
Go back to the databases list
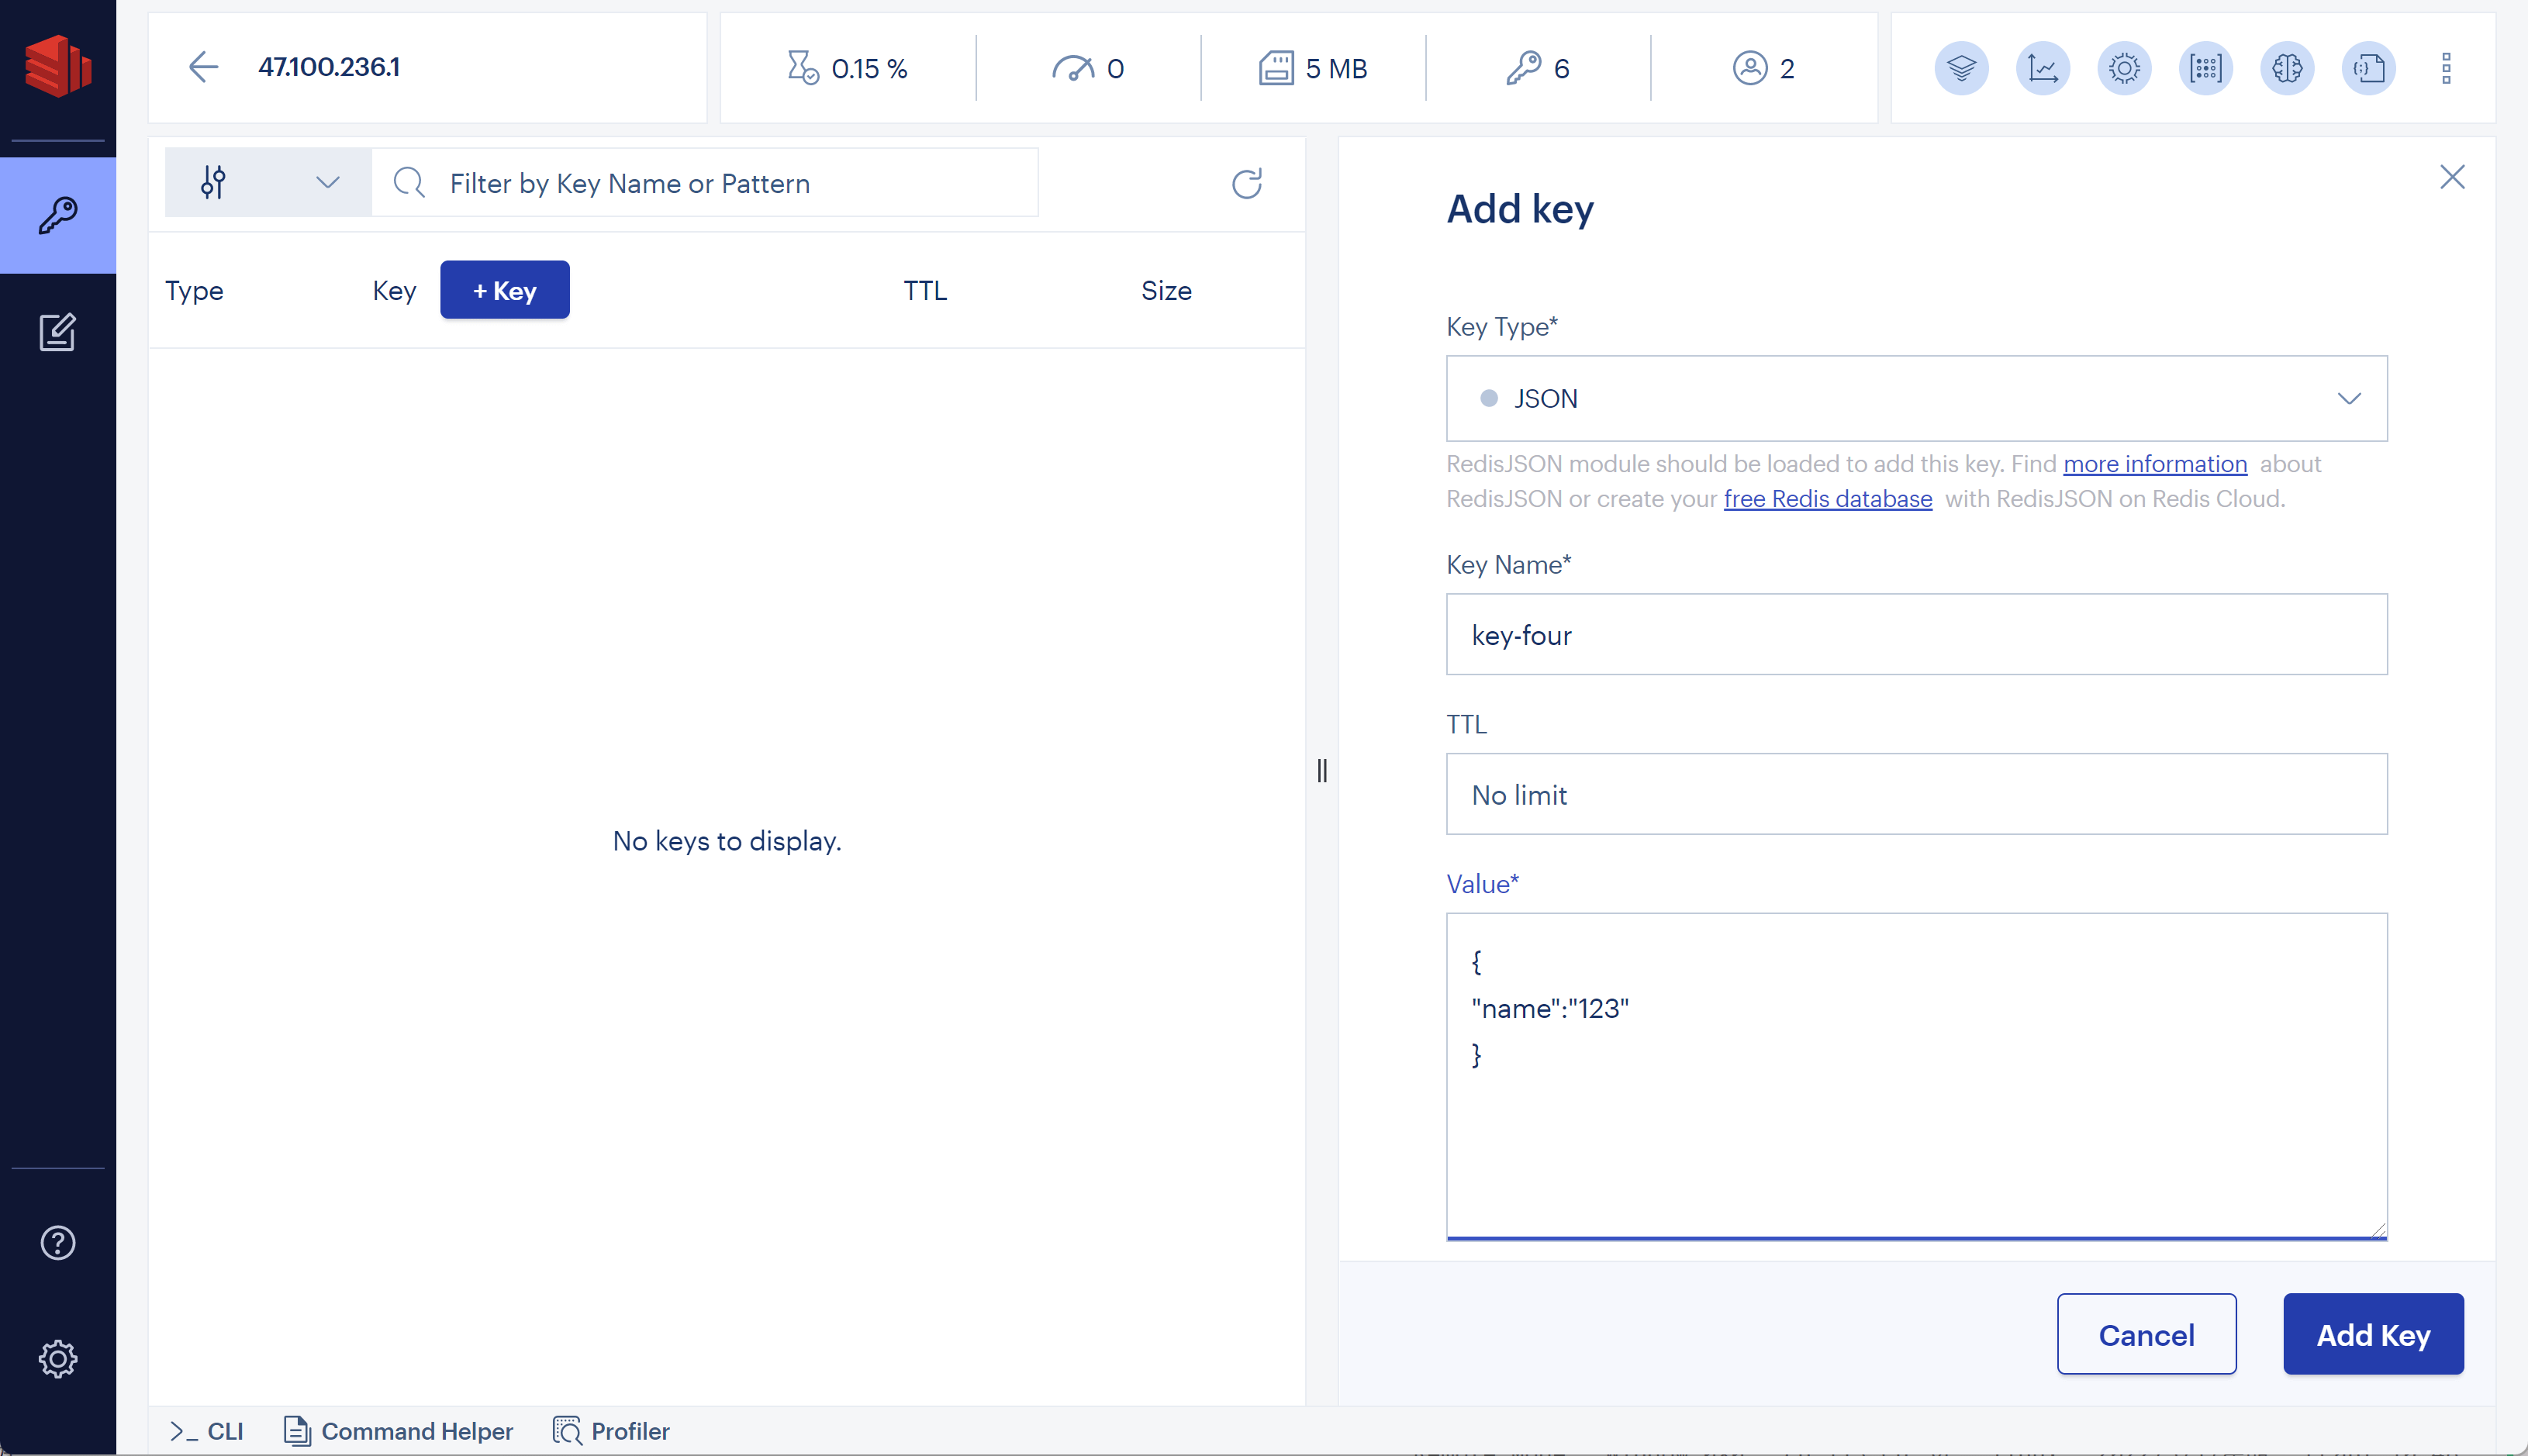(203, 67)
